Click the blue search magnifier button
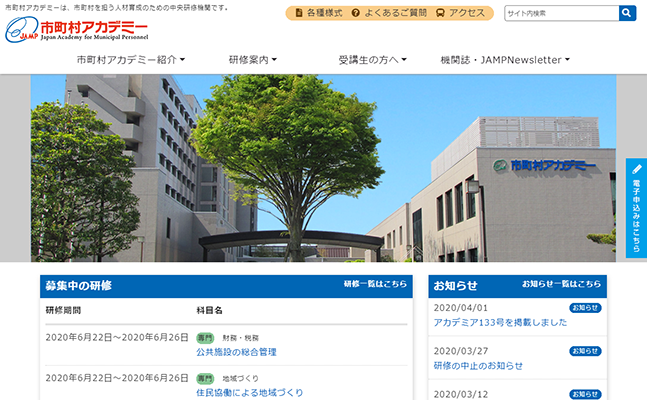Image resolution: width=647 pixels, height=400 pixels. point(627,13)
